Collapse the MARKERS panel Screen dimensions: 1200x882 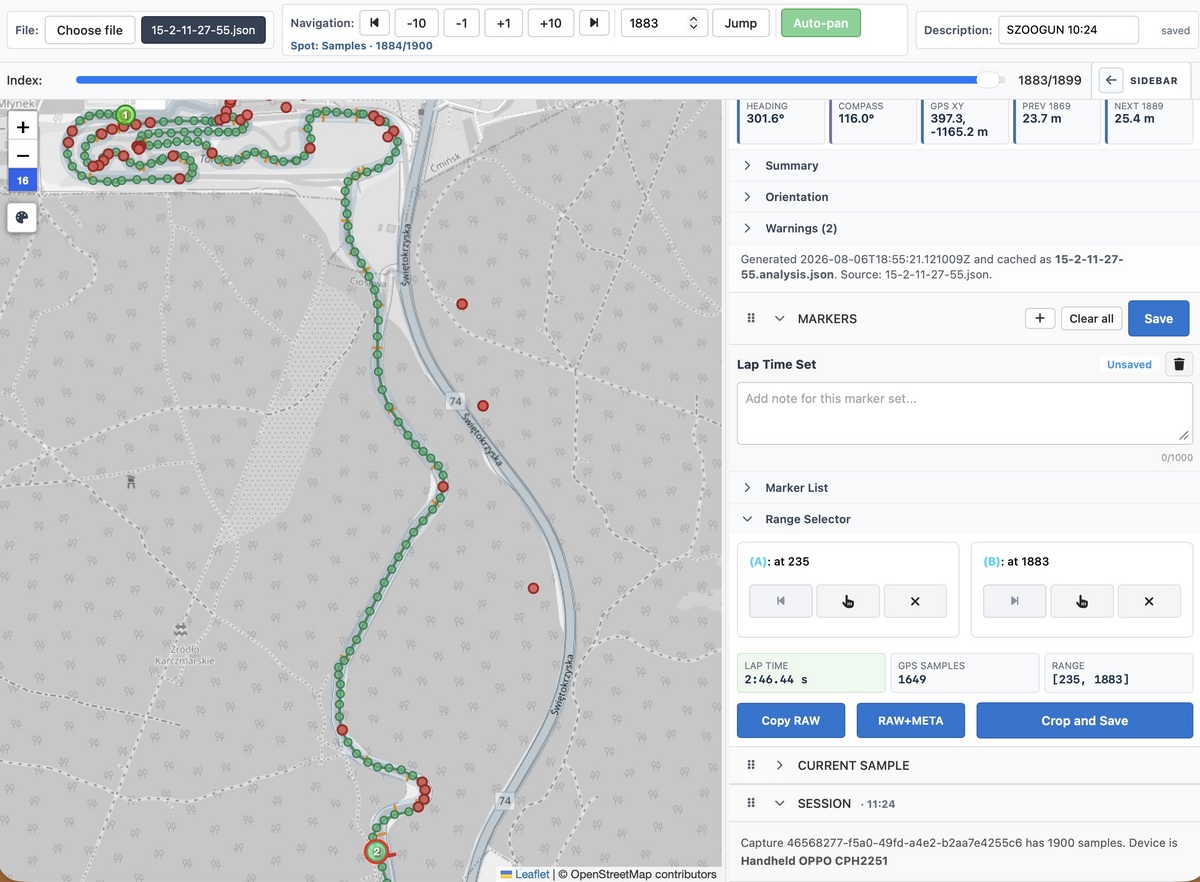(780, 319)
